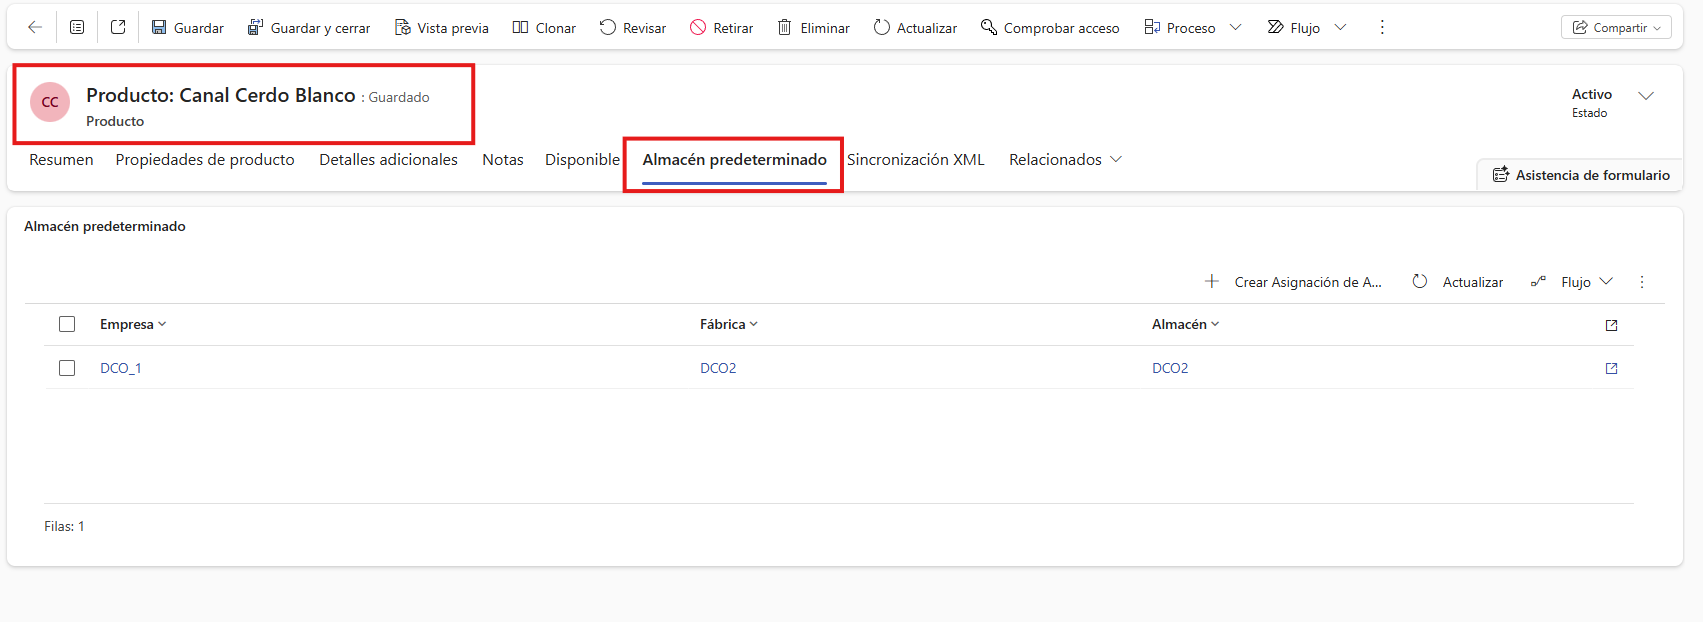Switch to the Propiedades de producto tab
Viewport: 1703px width, 622px height.
[x=205, y=160]
